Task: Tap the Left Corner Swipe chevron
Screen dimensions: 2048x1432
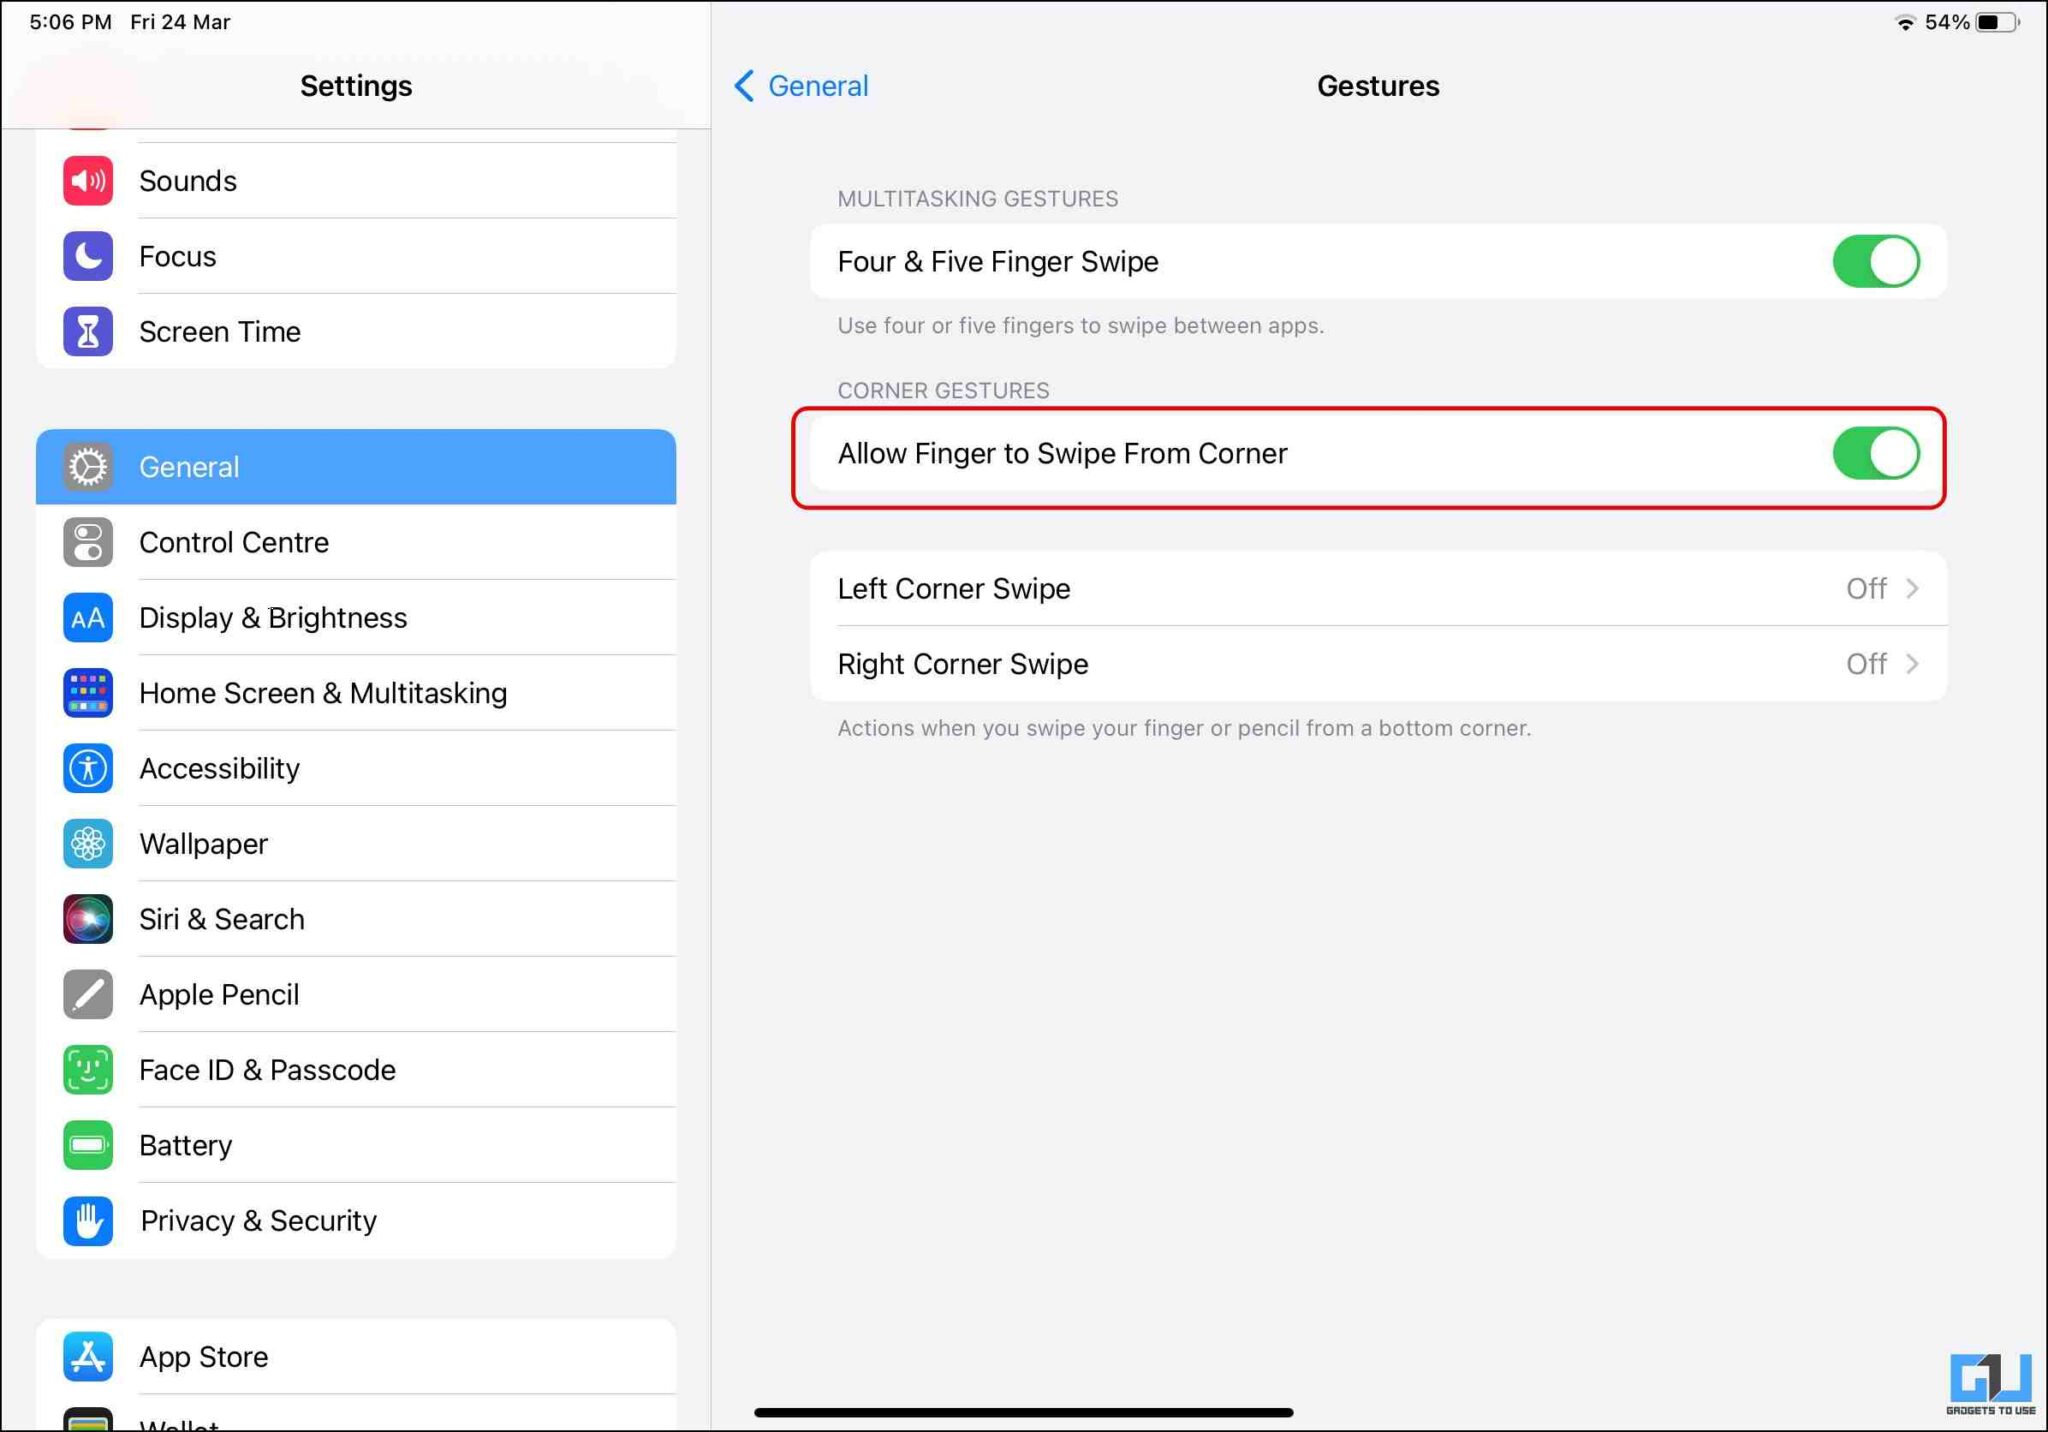Action: tap(1913, 589)
